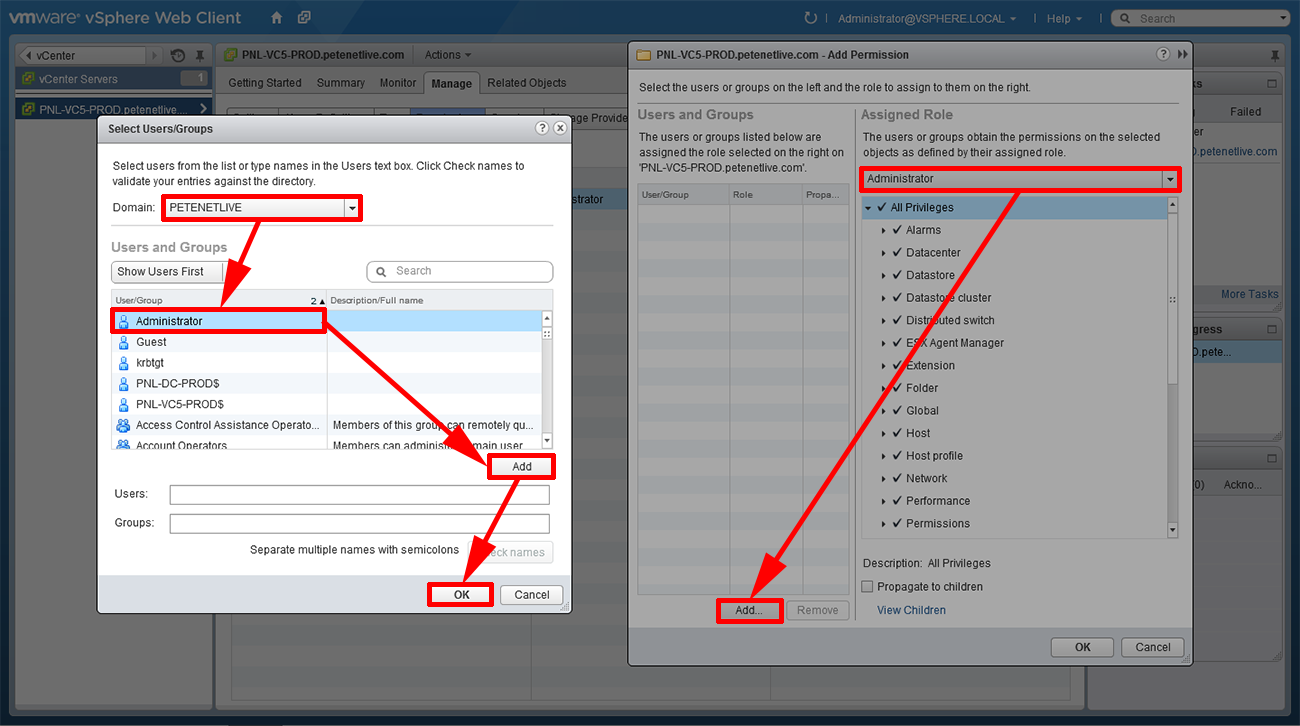Toggle the Alarms privilege checkmark
Viewport: 1300px width, 726px height.
897,230
